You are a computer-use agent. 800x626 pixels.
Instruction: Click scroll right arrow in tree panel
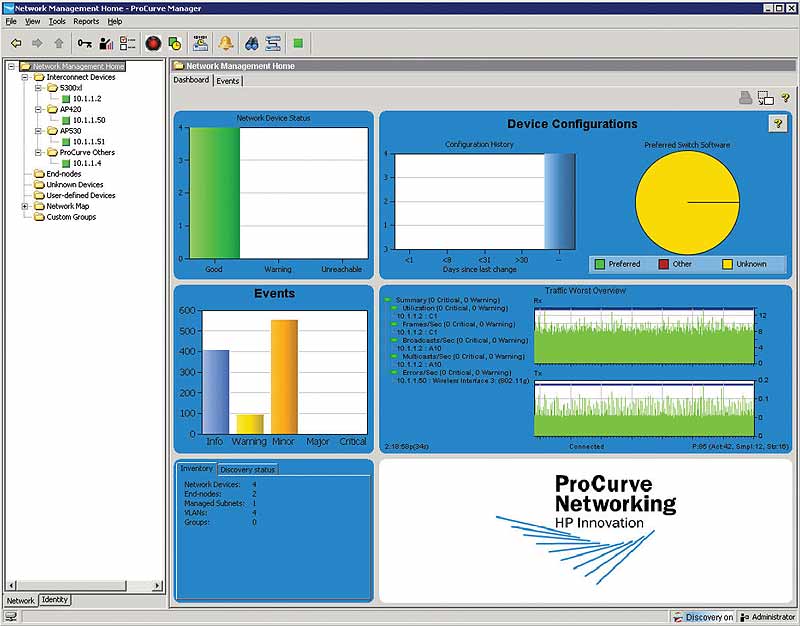158,585
